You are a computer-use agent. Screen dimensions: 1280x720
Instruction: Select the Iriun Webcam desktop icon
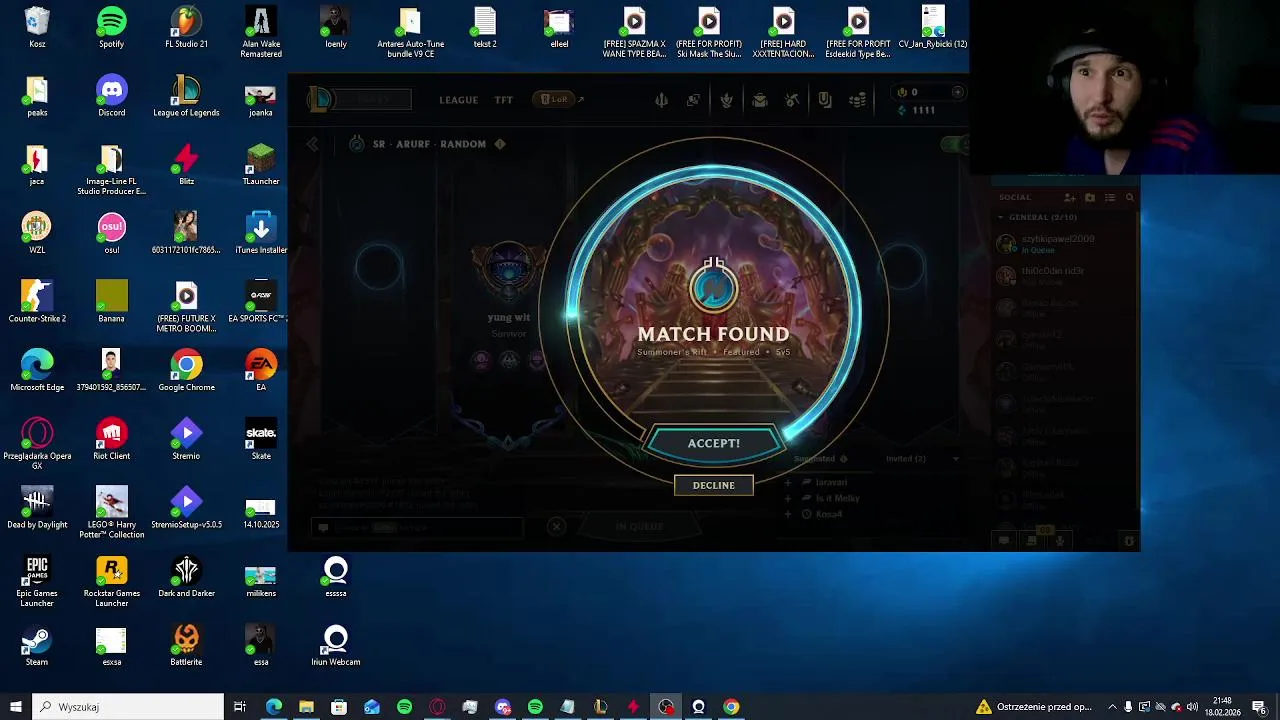coord(335,646)
